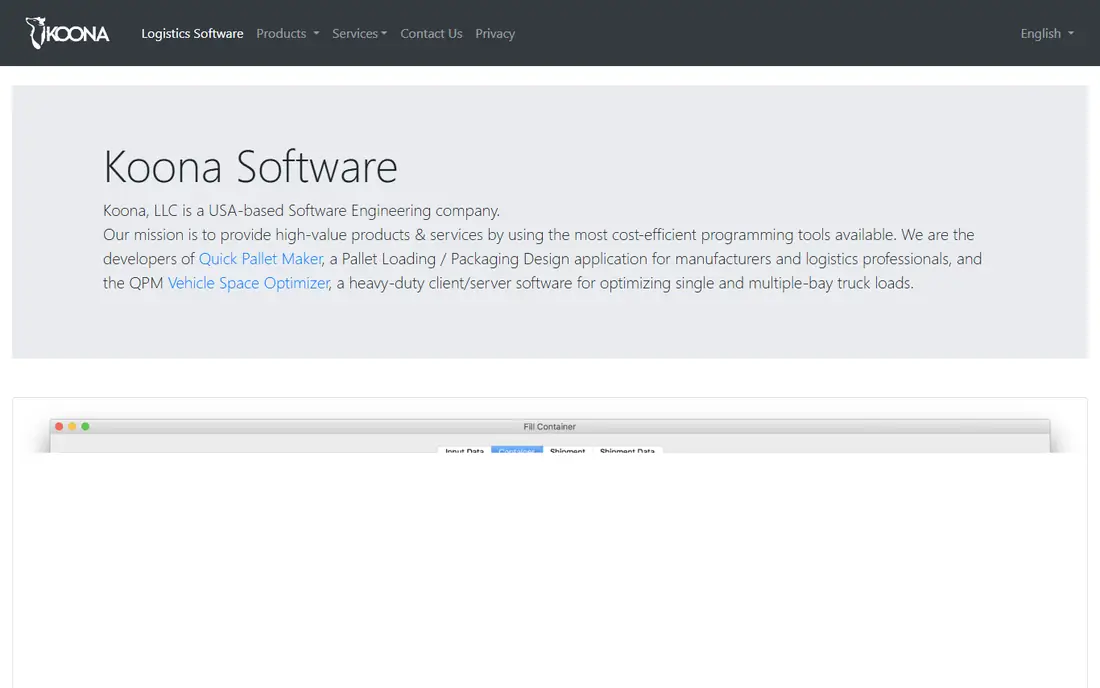Expand the Services dropdown menu
The width and height of the screenshot is (1100, 688).
click(359, 33)
